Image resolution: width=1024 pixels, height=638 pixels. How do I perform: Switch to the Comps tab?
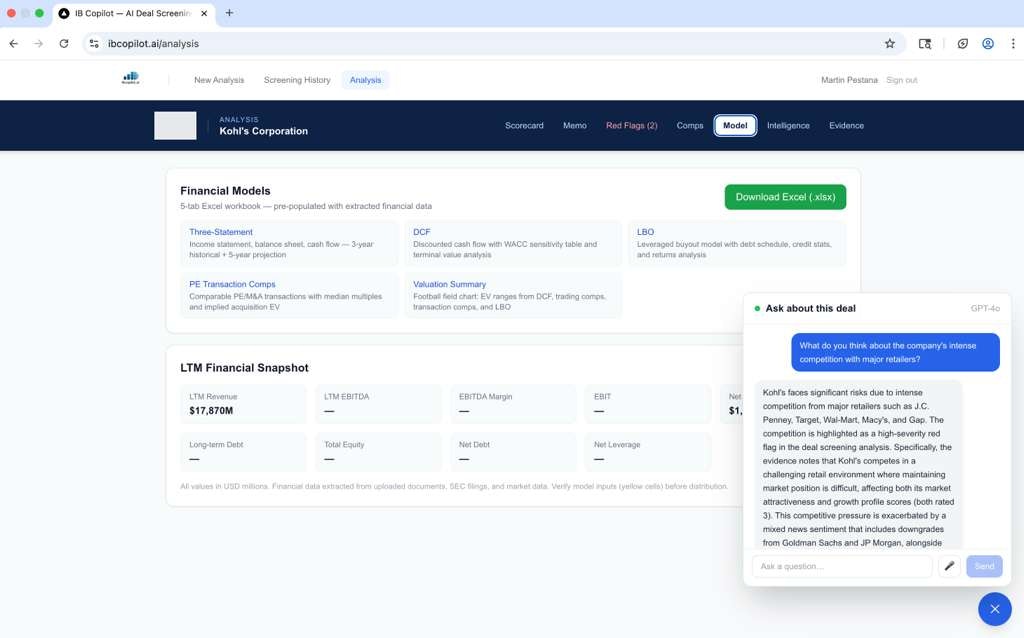coord(690,125)
